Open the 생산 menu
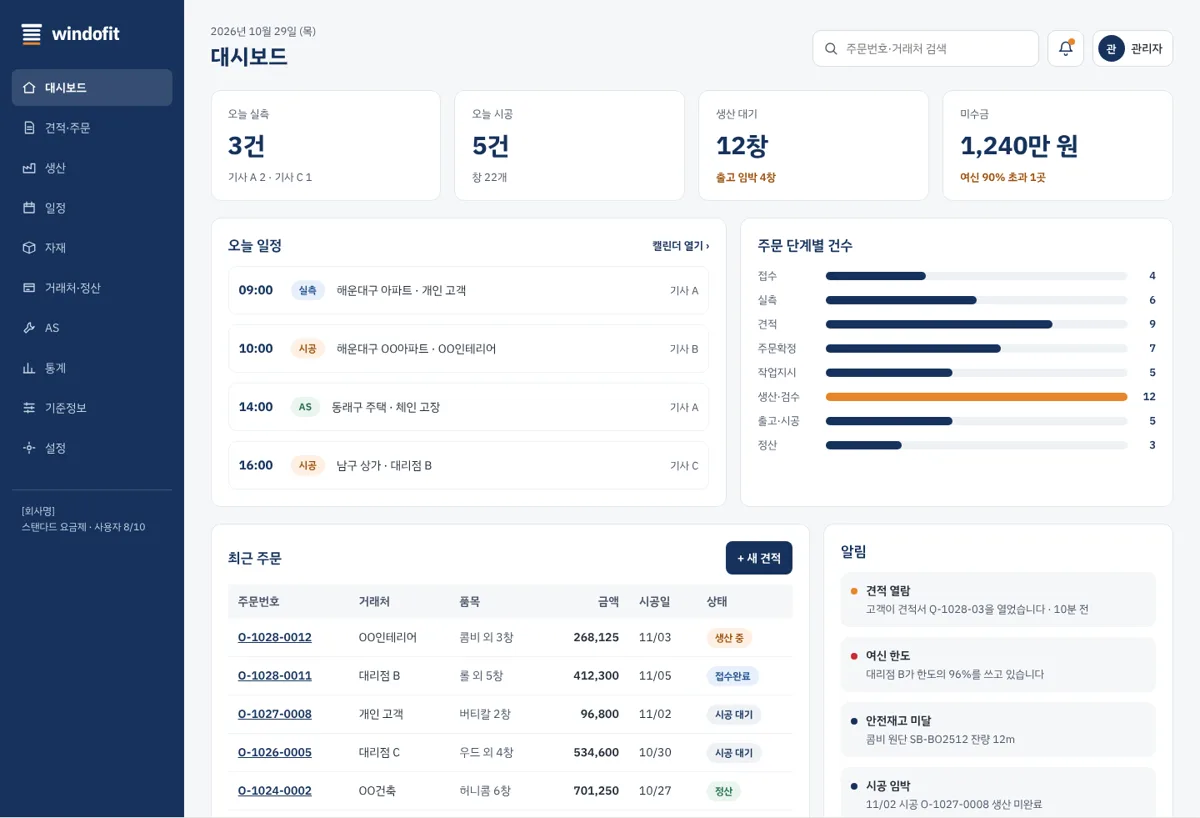The image size is (1200, 818). [92, 168]
